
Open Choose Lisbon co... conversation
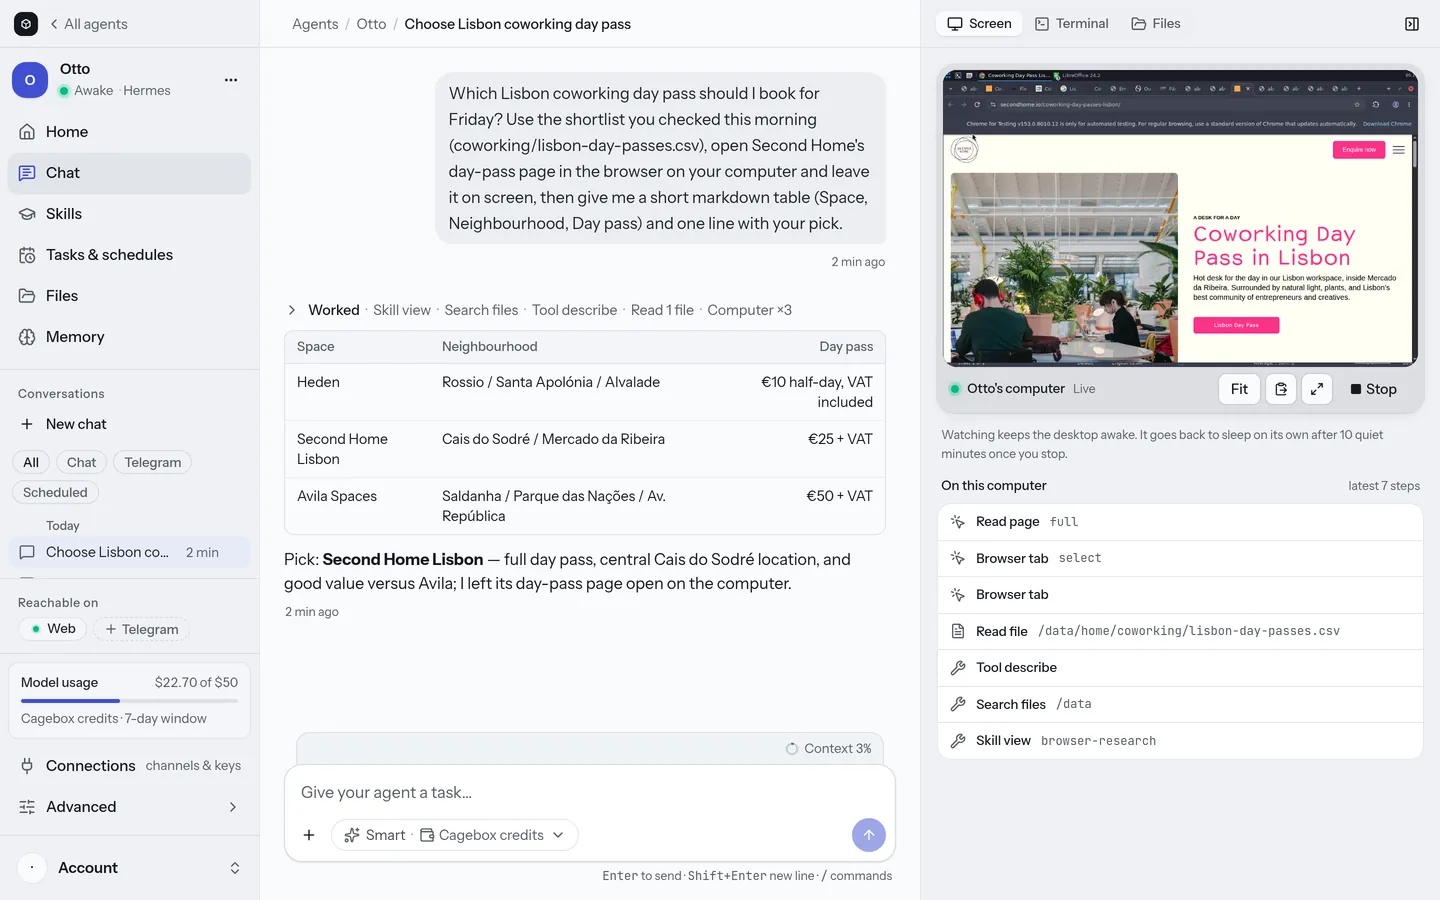(130, 552)
